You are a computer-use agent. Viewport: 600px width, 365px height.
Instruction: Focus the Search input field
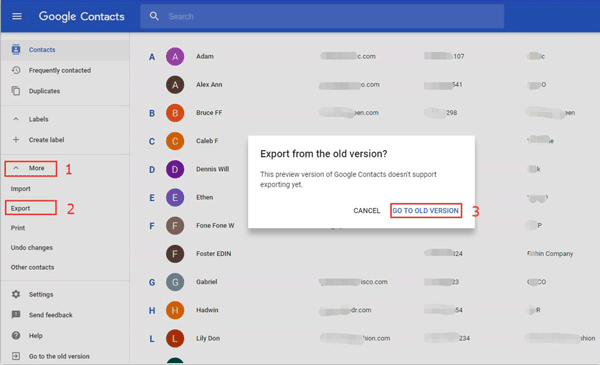pos(321,16)
